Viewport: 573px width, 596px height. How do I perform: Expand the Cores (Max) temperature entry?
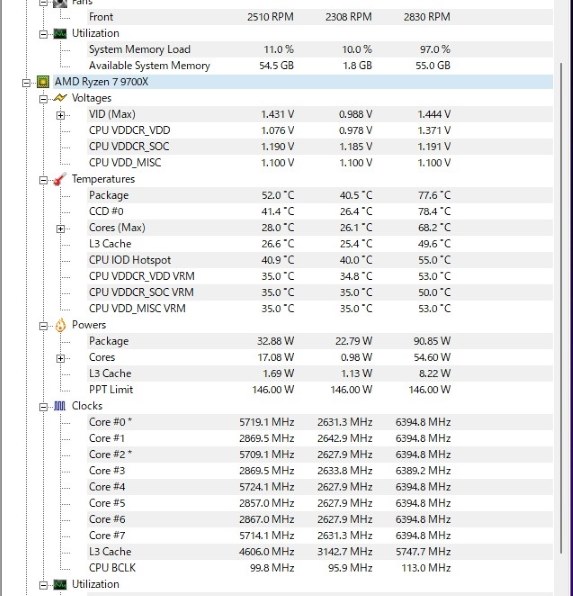[x=60, y=228]
